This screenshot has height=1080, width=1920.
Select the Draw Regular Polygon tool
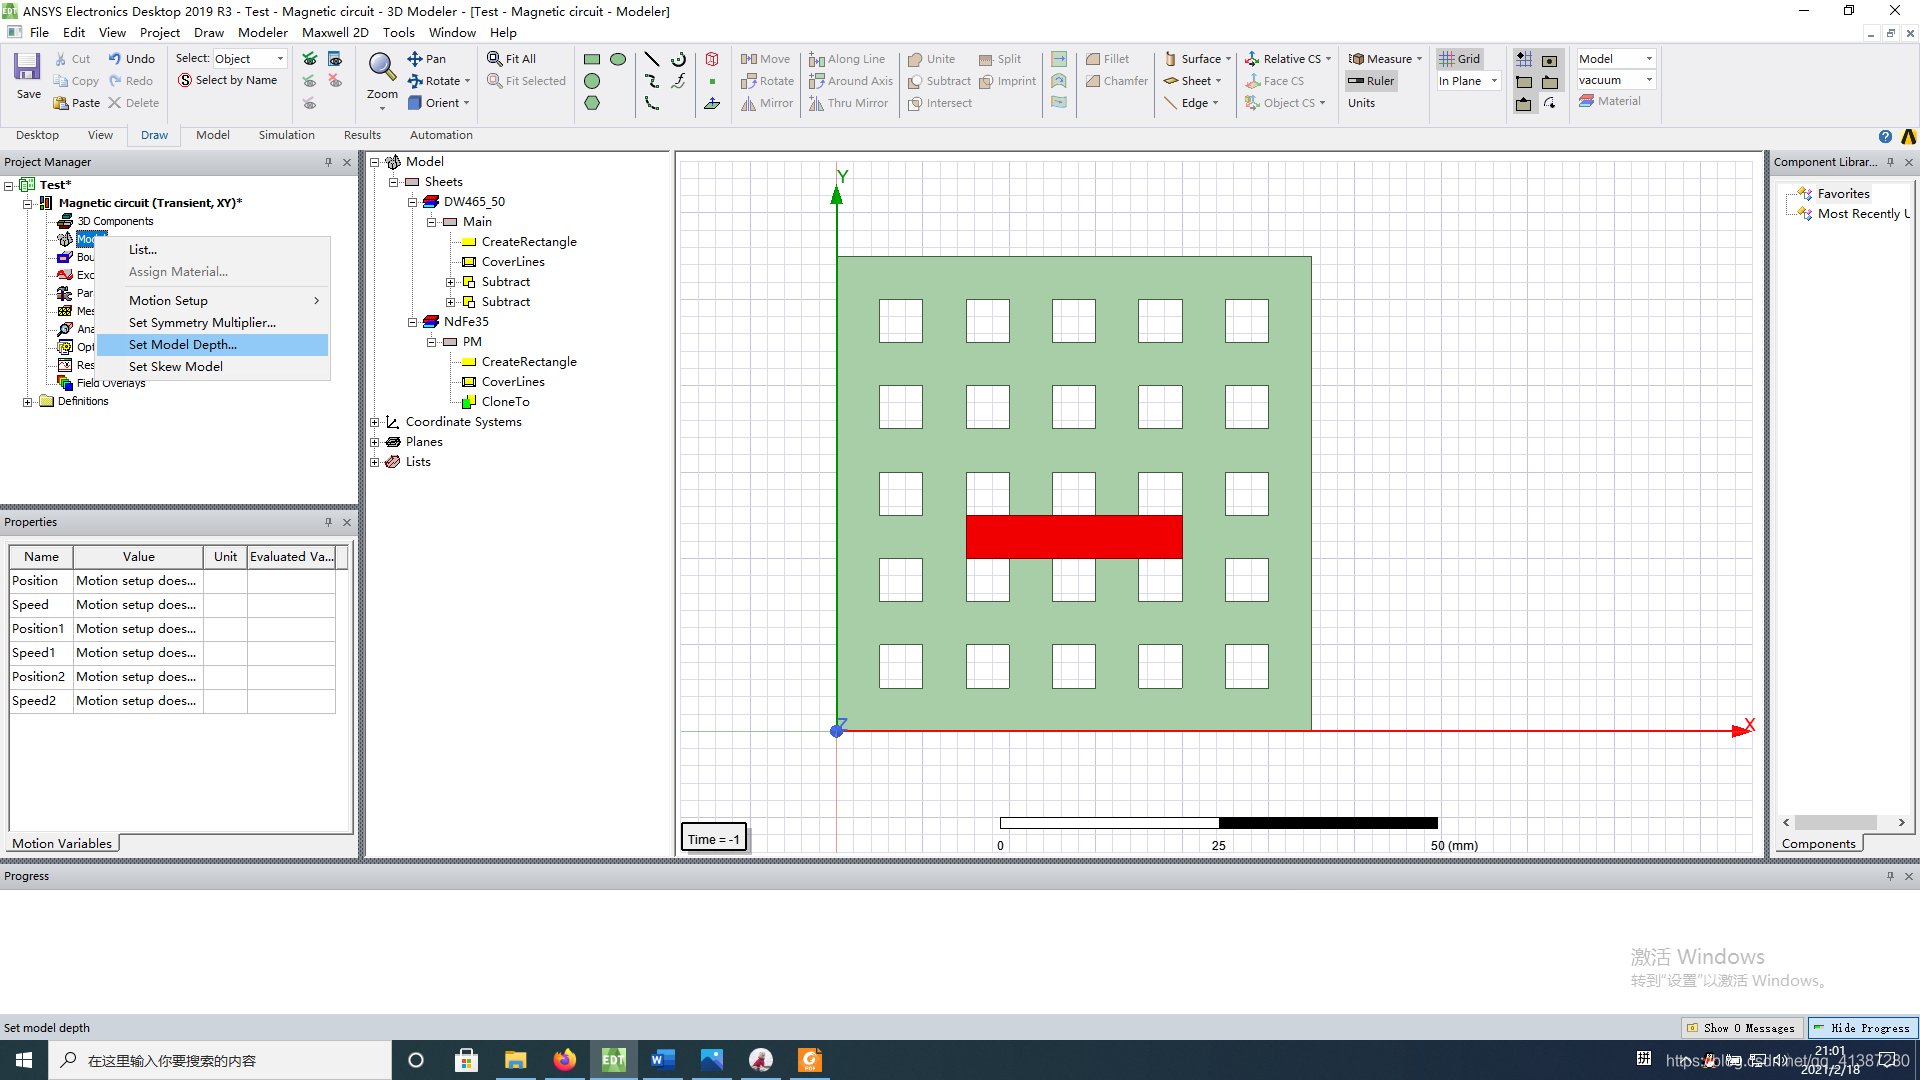[592, 103]
